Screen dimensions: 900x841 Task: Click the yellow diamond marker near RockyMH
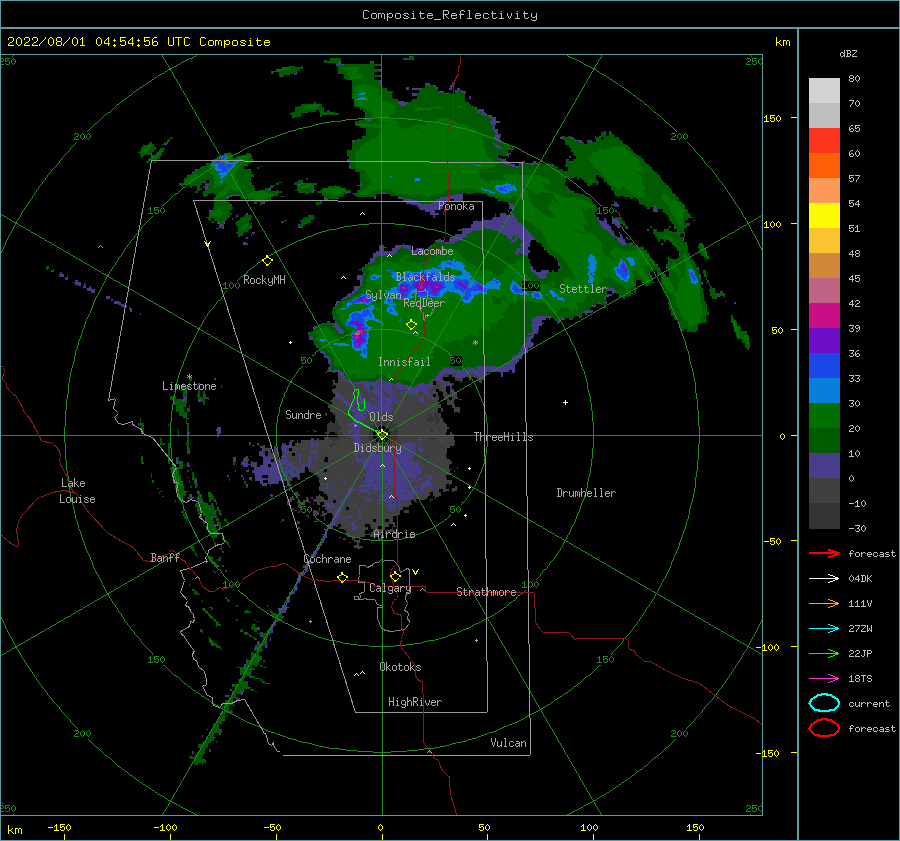tap(267, 261)
